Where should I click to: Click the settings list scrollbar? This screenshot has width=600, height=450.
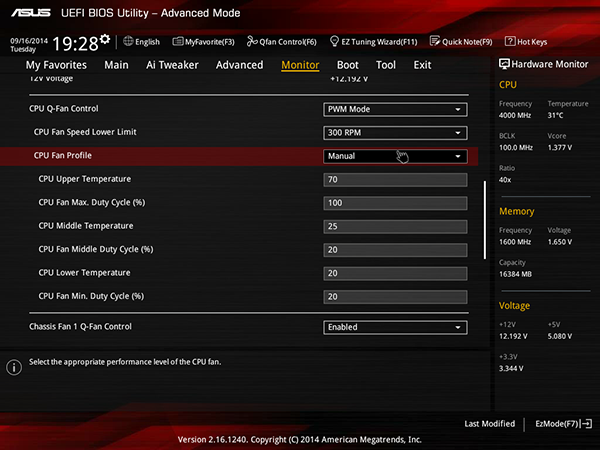485,220
